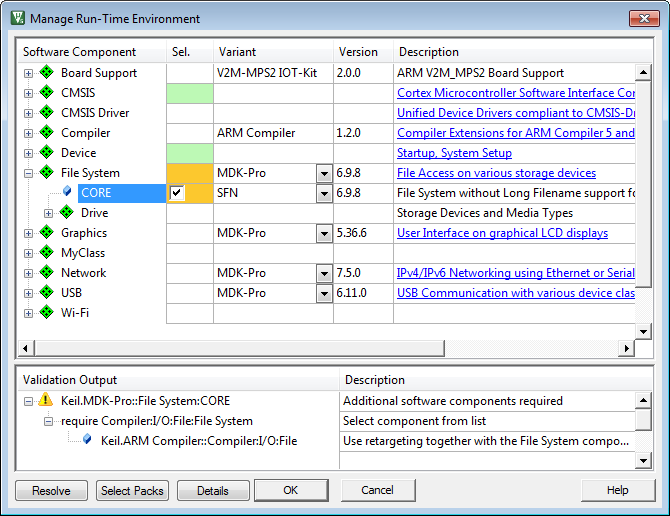Collapse the File System tree node

pyautogui.click(x=29, y=173)
